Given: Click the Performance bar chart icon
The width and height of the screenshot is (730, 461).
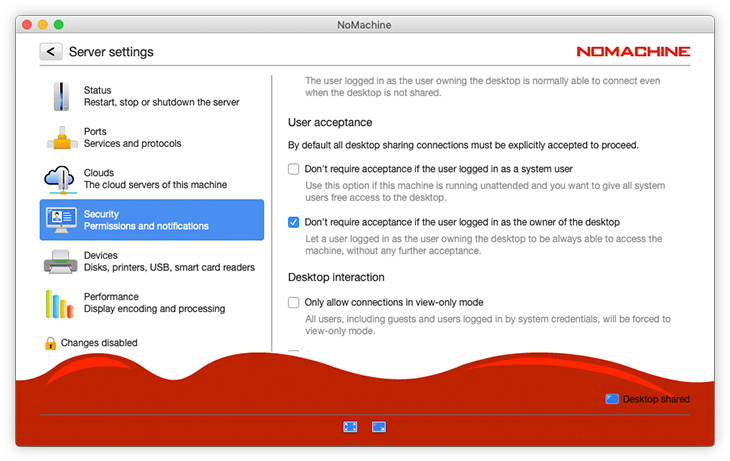Looking at the screenshot, I should [61, 303].
